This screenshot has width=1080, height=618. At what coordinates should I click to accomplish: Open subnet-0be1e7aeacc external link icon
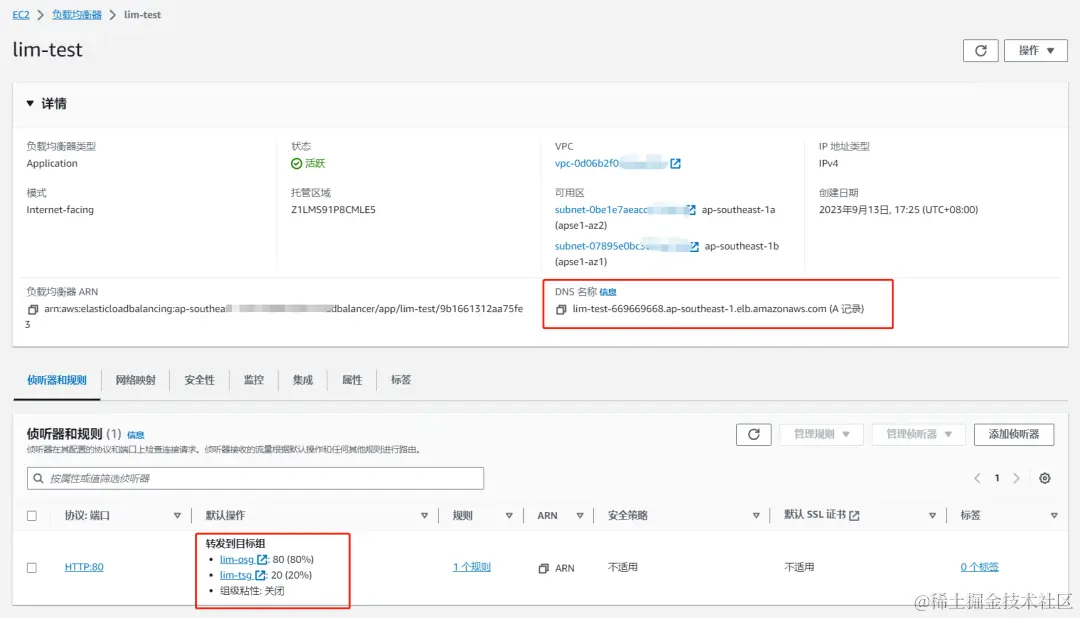691,209
